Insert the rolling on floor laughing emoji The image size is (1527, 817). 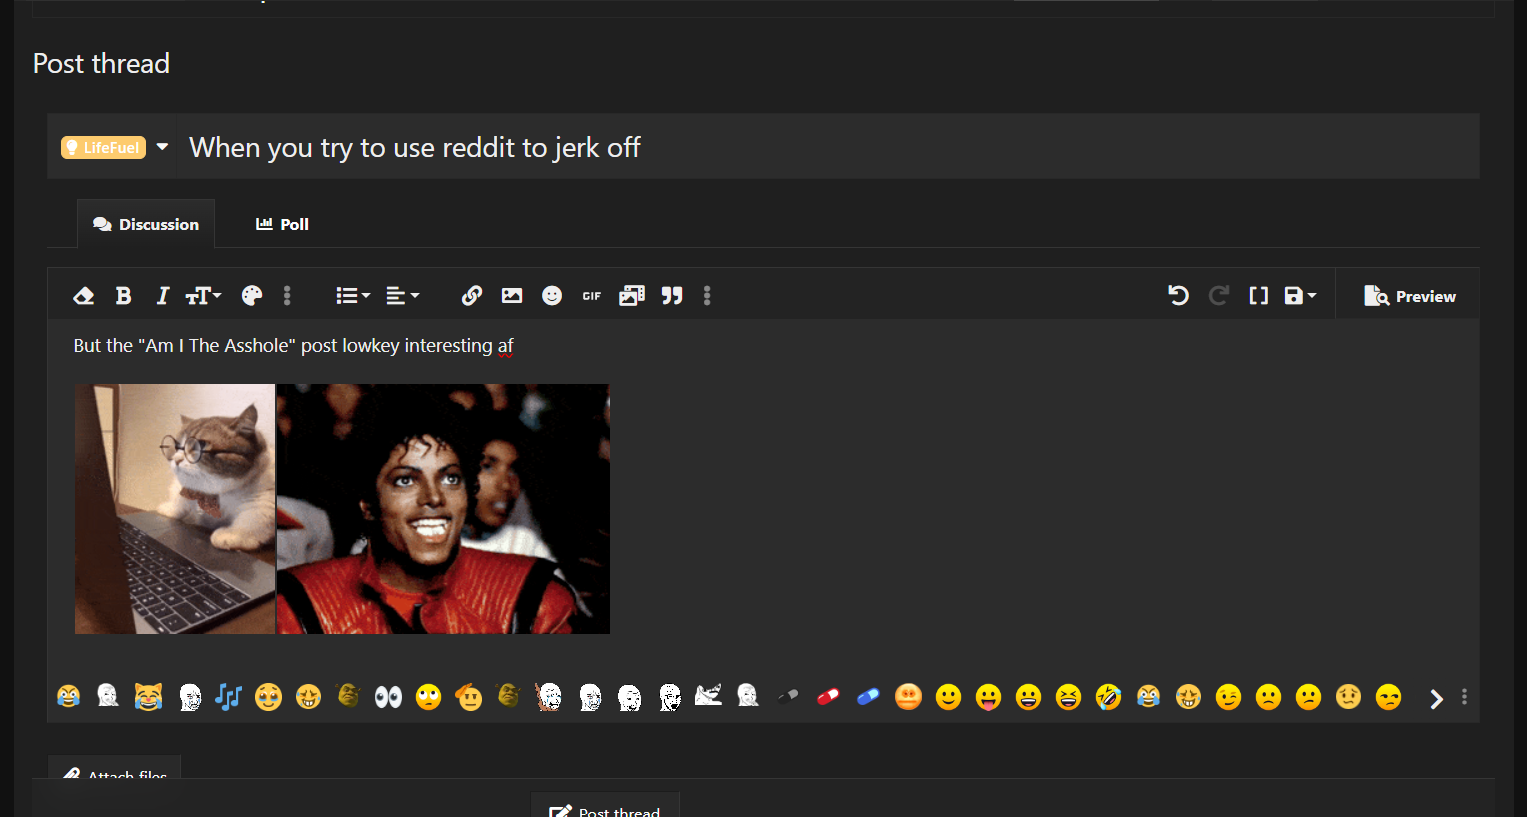tap(1108, 697)
